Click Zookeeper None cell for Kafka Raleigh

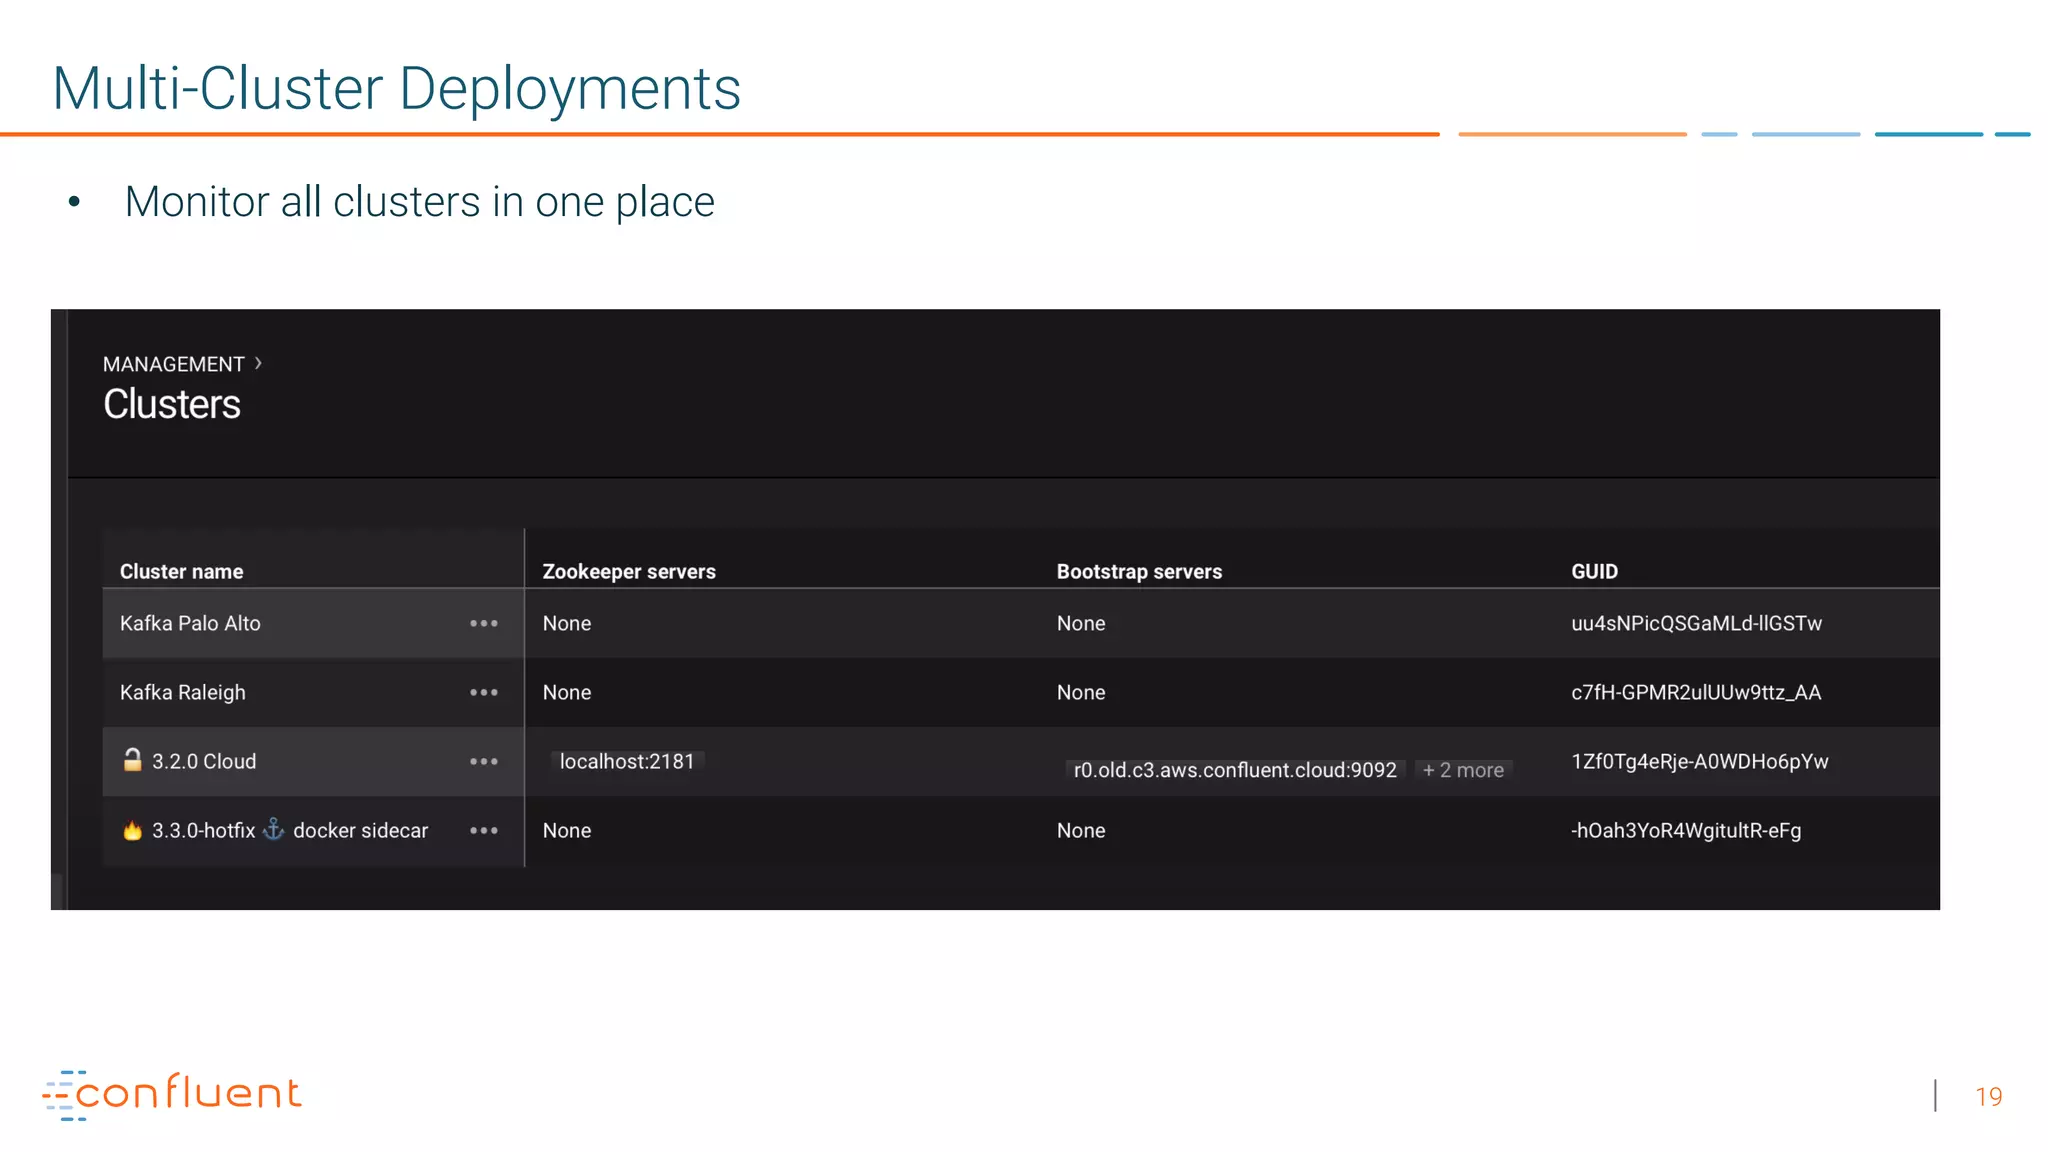click(567, 692)
